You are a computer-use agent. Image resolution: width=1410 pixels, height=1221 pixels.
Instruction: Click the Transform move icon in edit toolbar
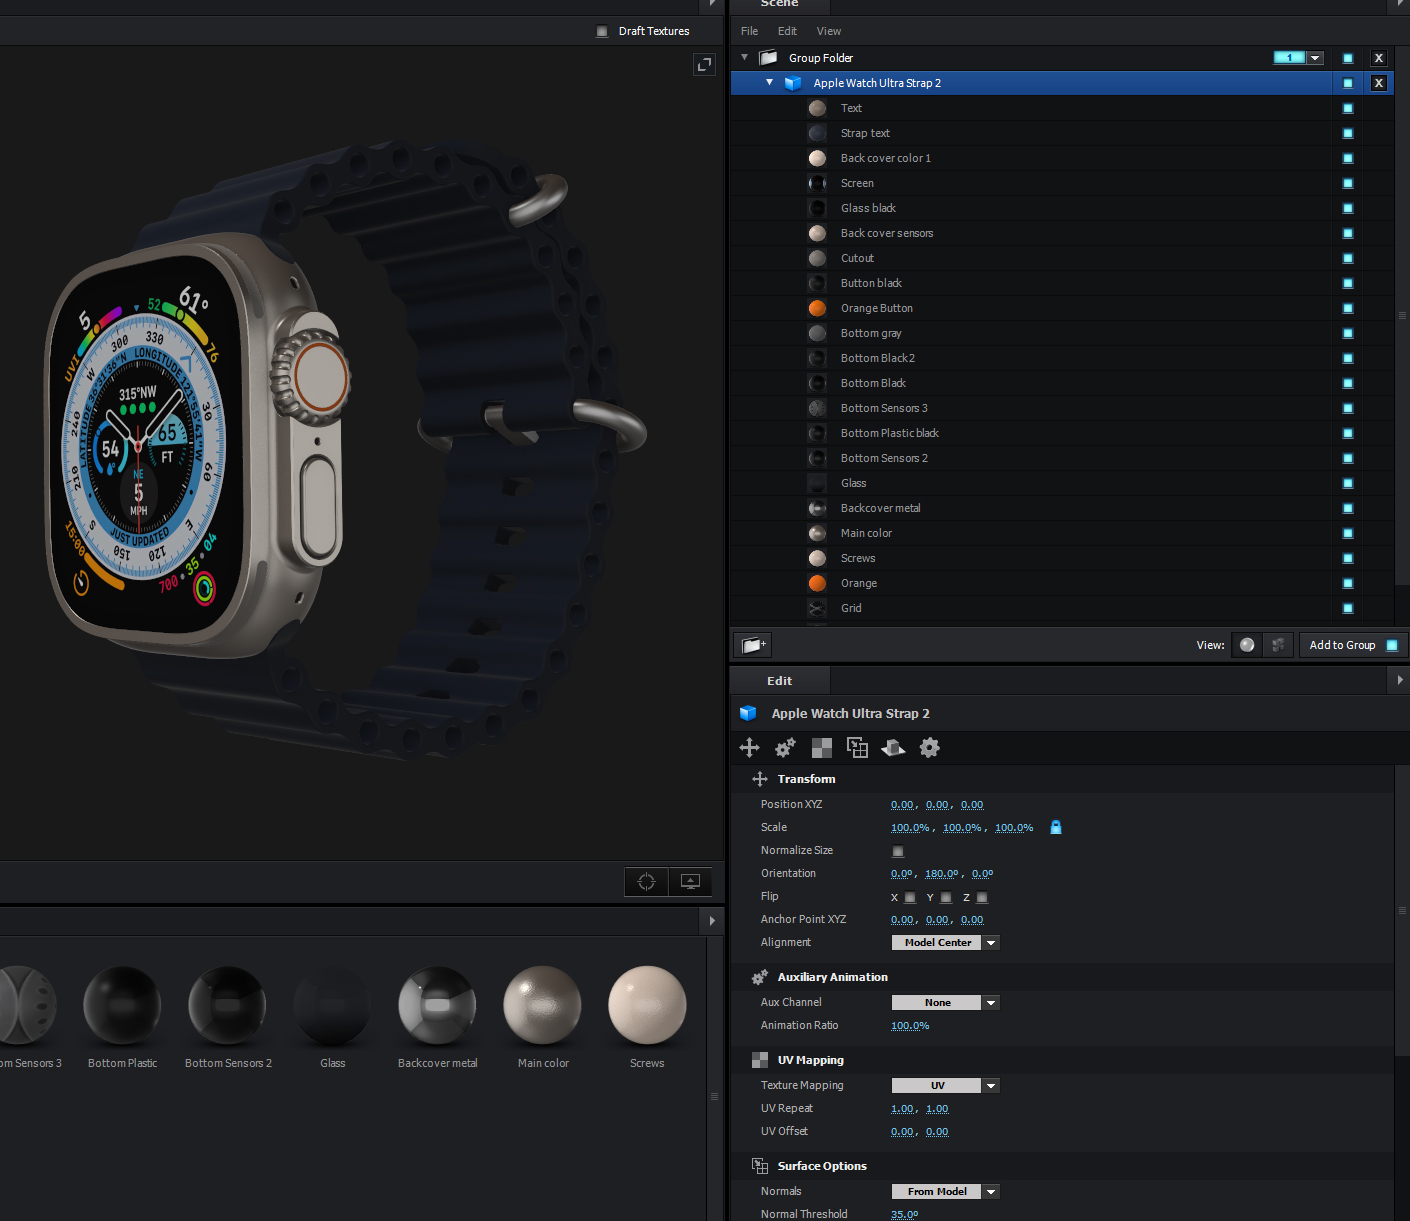pyautogui.click(x=749, y=747)
